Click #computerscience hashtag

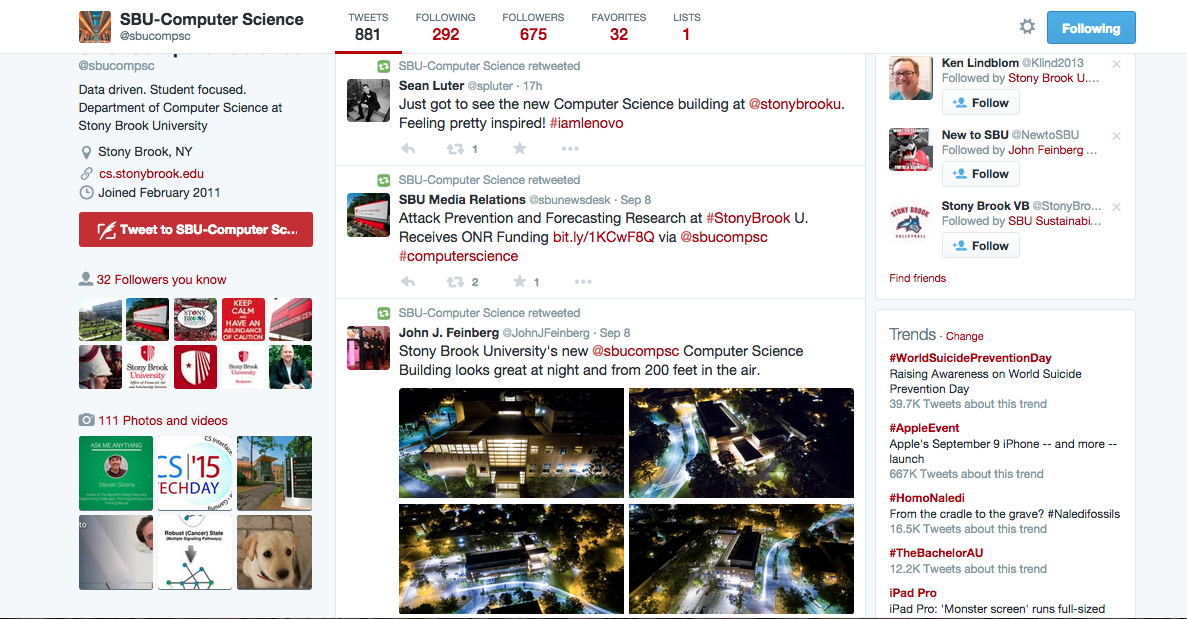[459, 256]
